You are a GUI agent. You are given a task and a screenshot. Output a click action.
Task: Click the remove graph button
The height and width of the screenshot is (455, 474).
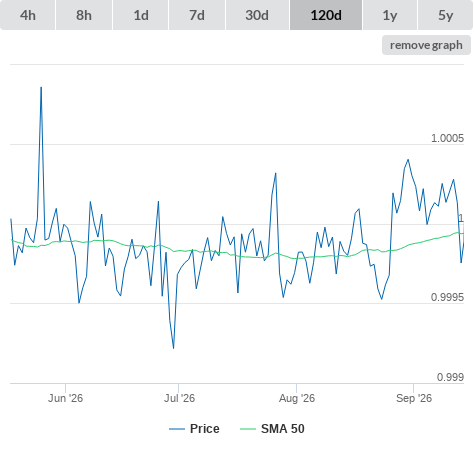click(426, 45)
